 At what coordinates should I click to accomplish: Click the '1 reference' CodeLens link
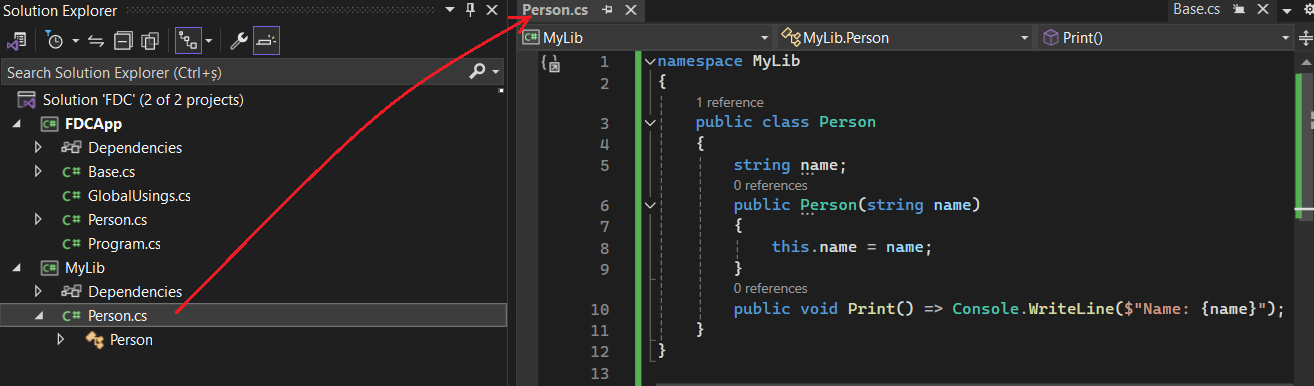(x=730, y=102)
